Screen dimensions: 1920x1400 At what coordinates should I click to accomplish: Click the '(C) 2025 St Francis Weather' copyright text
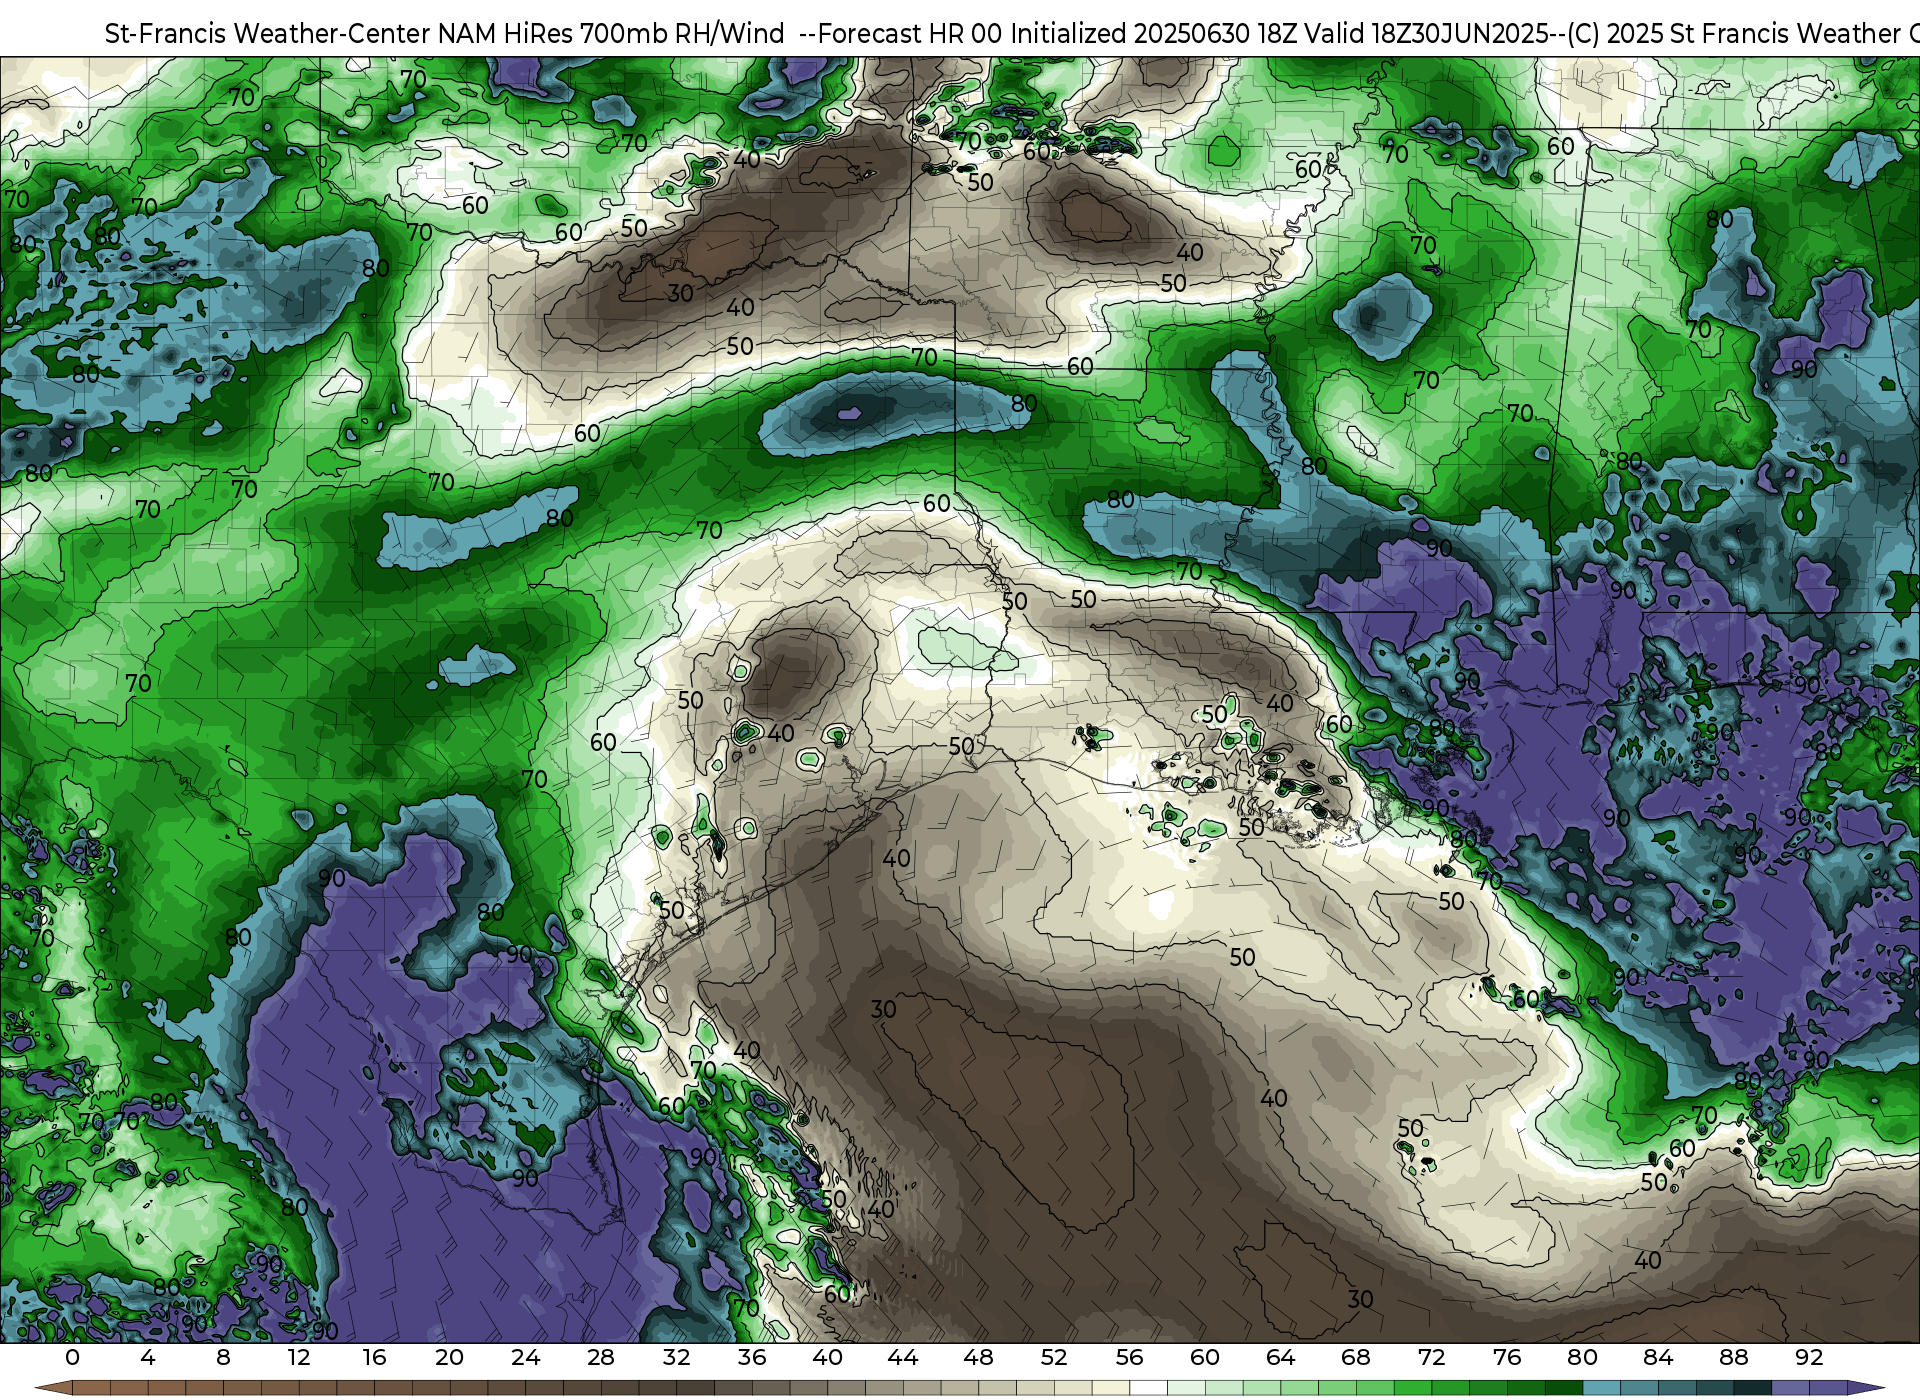pos(1733,34)
